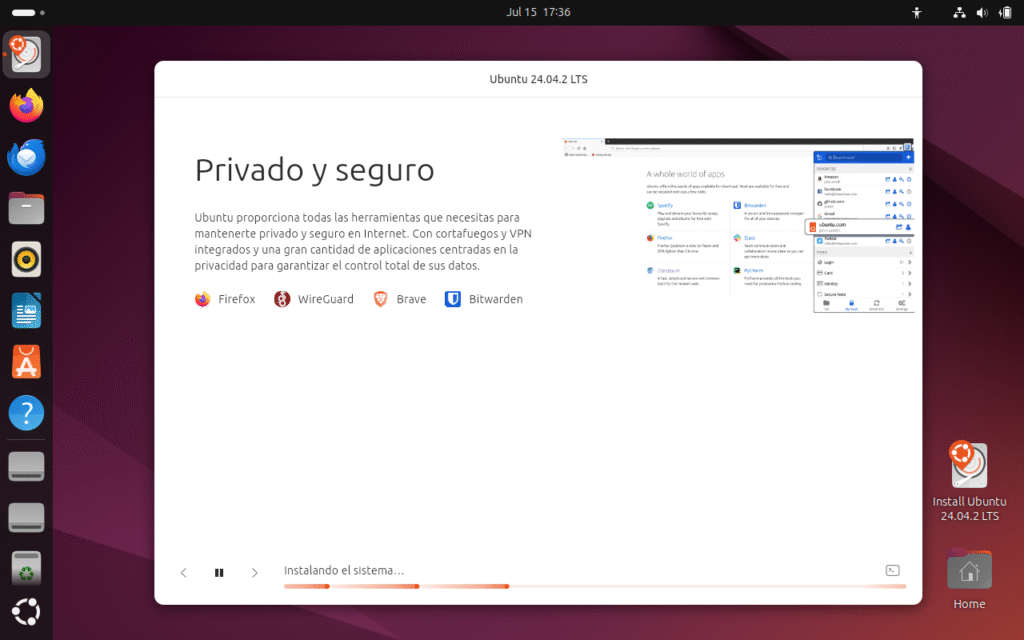Click the app screenshot preview image
The height and width of the screenshot is (640, 1024).
pyautogui.click(x=738, y=225)
